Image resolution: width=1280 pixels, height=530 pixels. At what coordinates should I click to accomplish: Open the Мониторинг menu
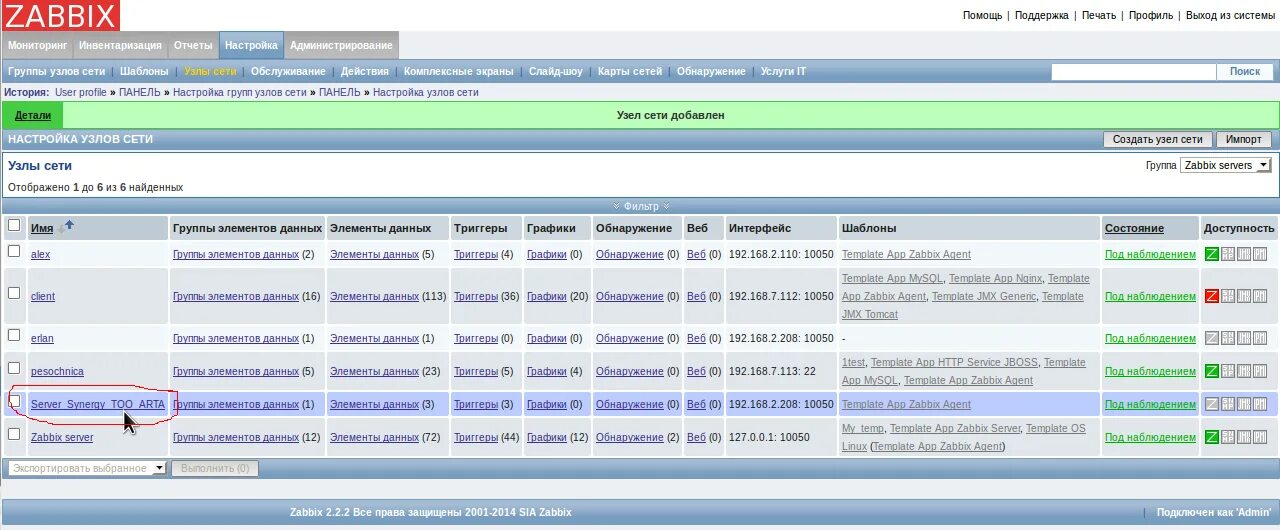[x=37, y=45]
